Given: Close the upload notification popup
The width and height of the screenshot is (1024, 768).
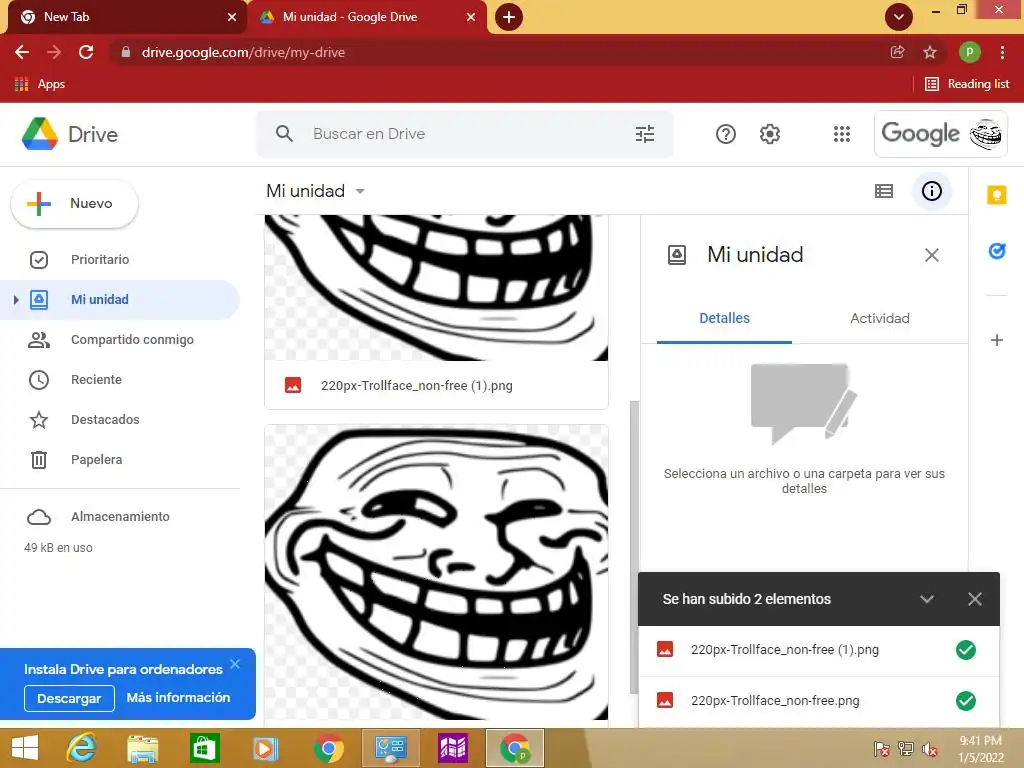Looking at the screenshot, I should click(975, 599).
